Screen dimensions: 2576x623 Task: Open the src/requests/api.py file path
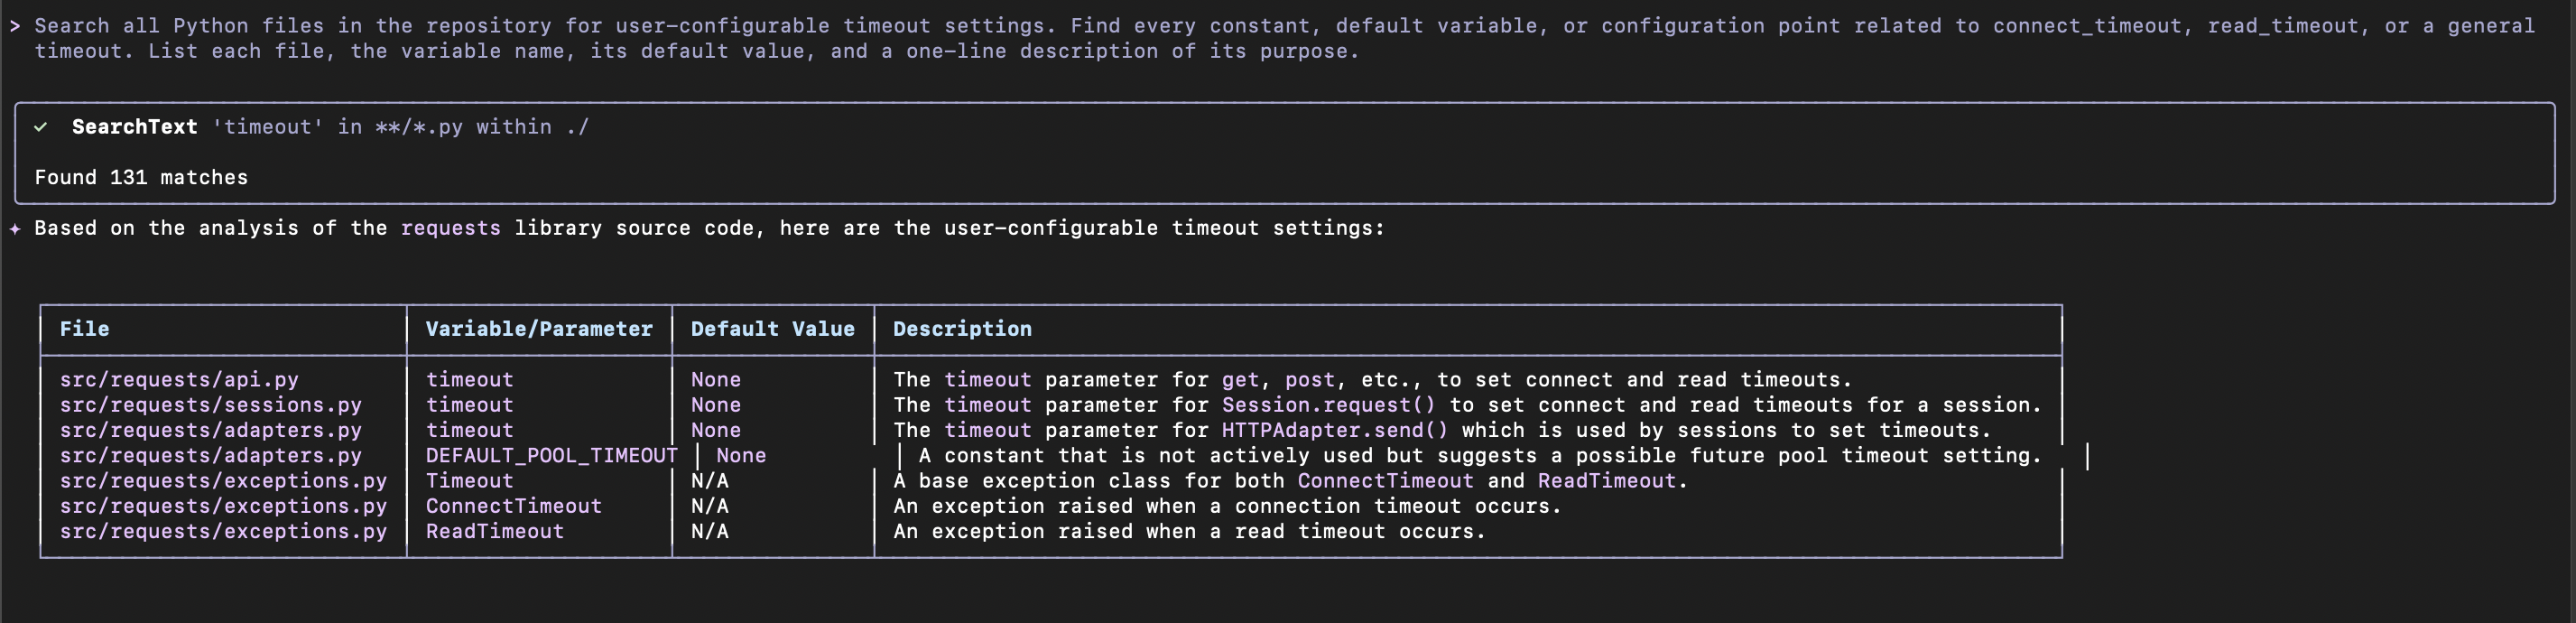[x=179, y=380]
